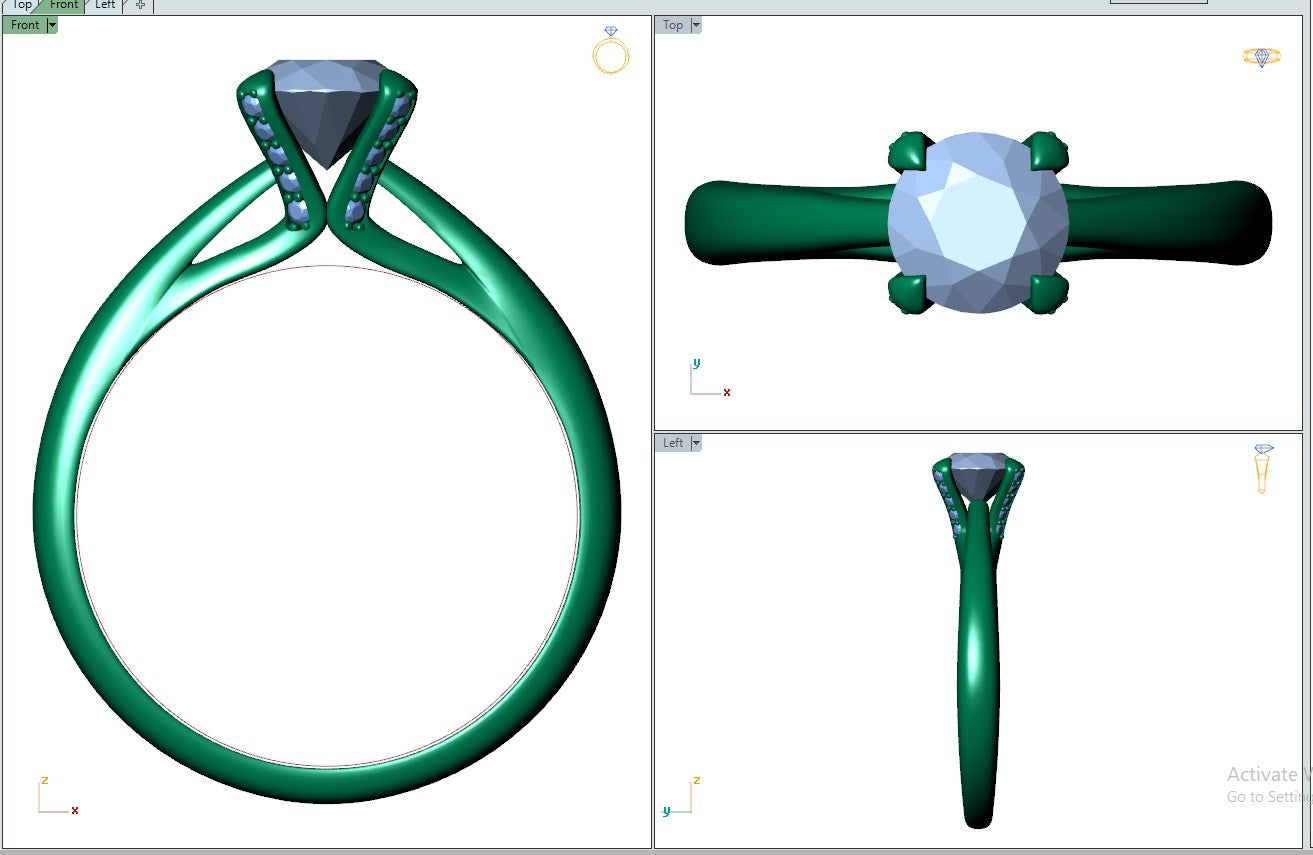Select the Front viewport tab
Image resolution: width=1313 pixels, height=855 pixels.
pyautogui.click(x=63, y=5)
